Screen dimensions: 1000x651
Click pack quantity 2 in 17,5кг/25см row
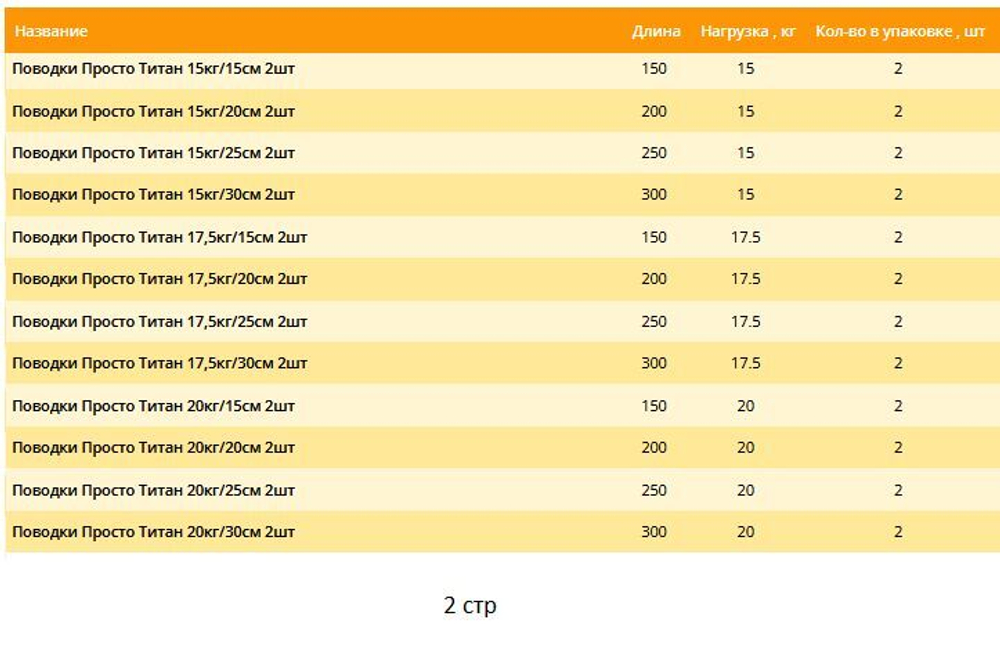(898, 321)
